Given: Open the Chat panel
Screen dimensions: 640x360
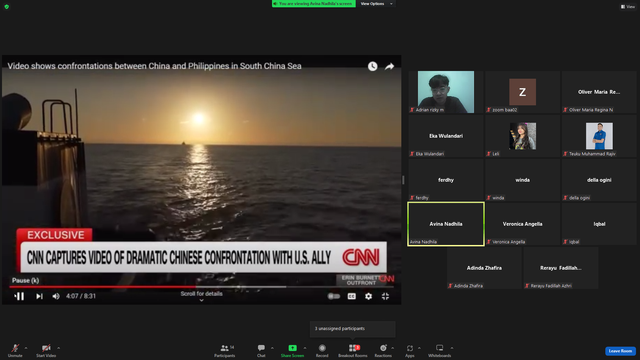Looking at the screenshot, I should coord(261,350).
